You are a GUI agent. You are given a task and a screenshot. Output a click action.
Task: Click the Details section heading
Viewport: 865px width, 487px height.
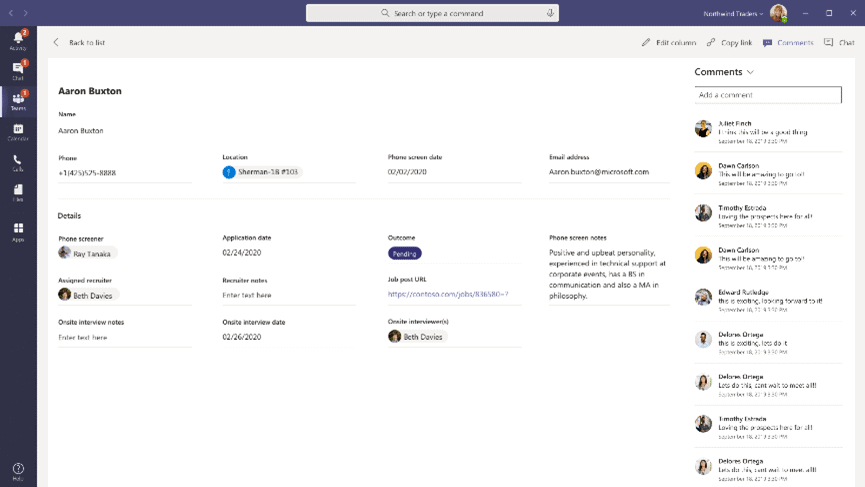pyautogui.click(x=69, y=216)
